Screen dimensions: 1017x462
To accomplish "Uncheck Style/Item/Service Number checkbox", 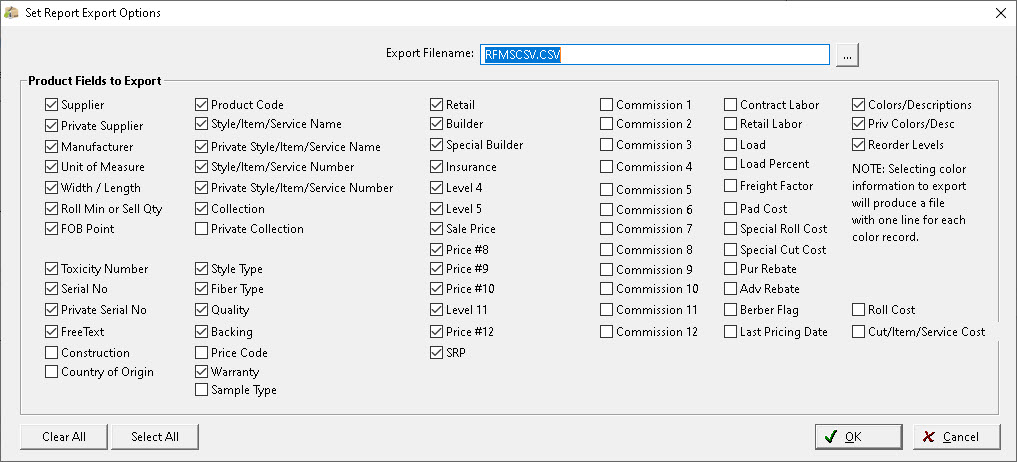I will pos(202,167).
